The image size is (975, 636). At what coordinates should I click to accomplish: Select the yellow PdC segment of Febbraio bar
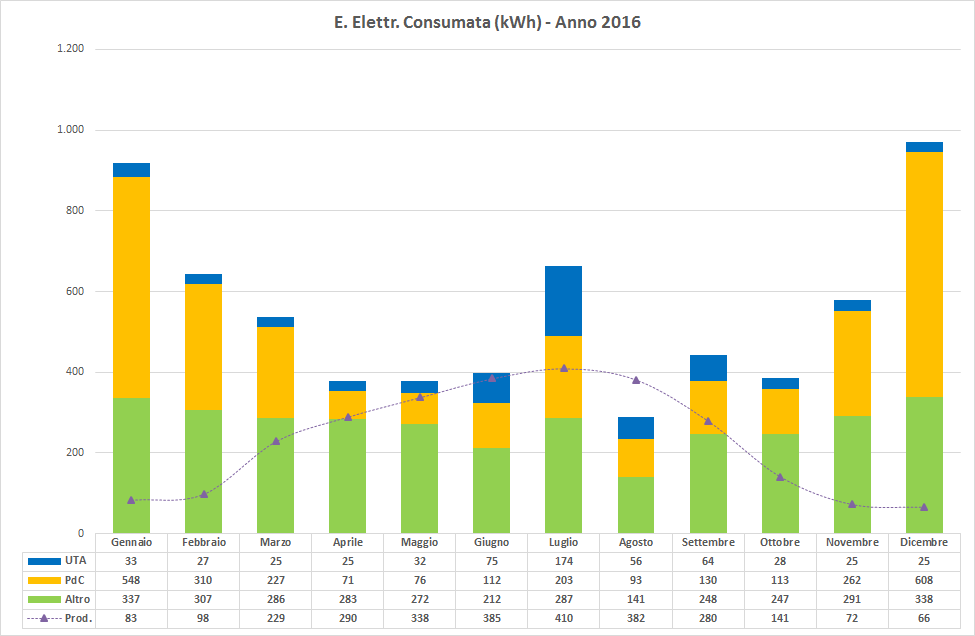click(x=204, y=346)
